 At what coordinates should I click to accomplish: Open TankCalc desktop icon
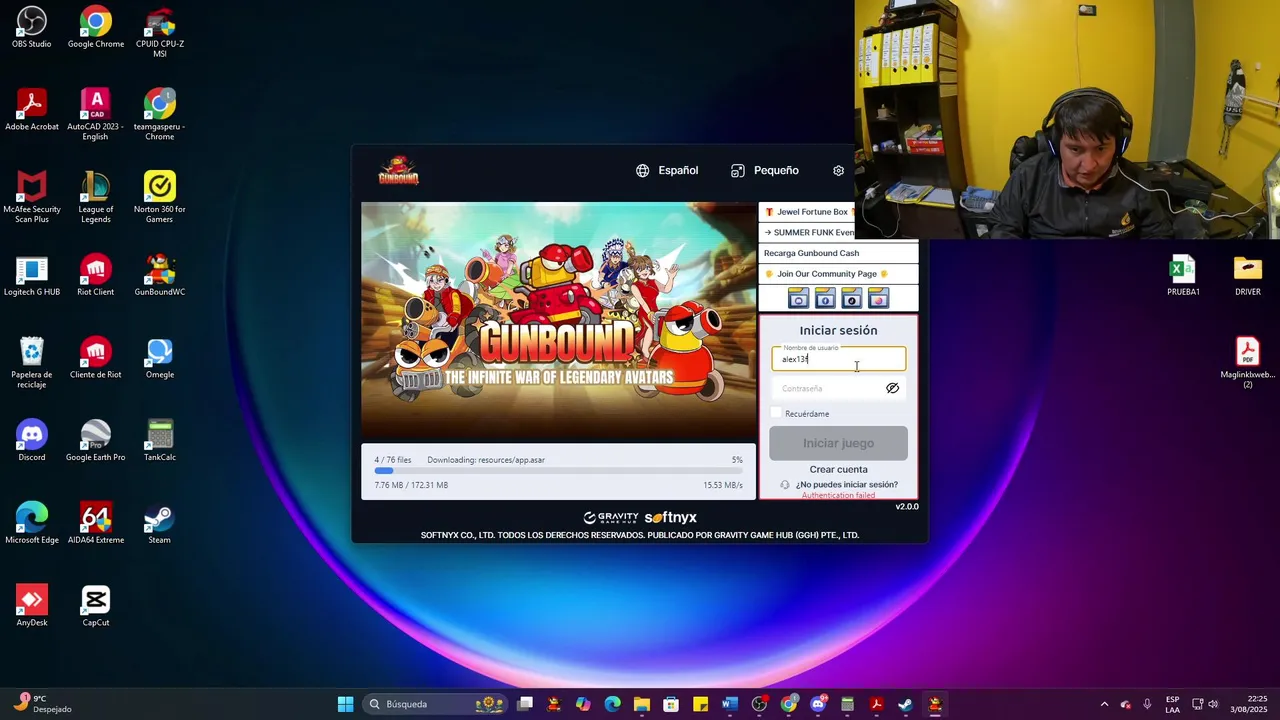160,441
